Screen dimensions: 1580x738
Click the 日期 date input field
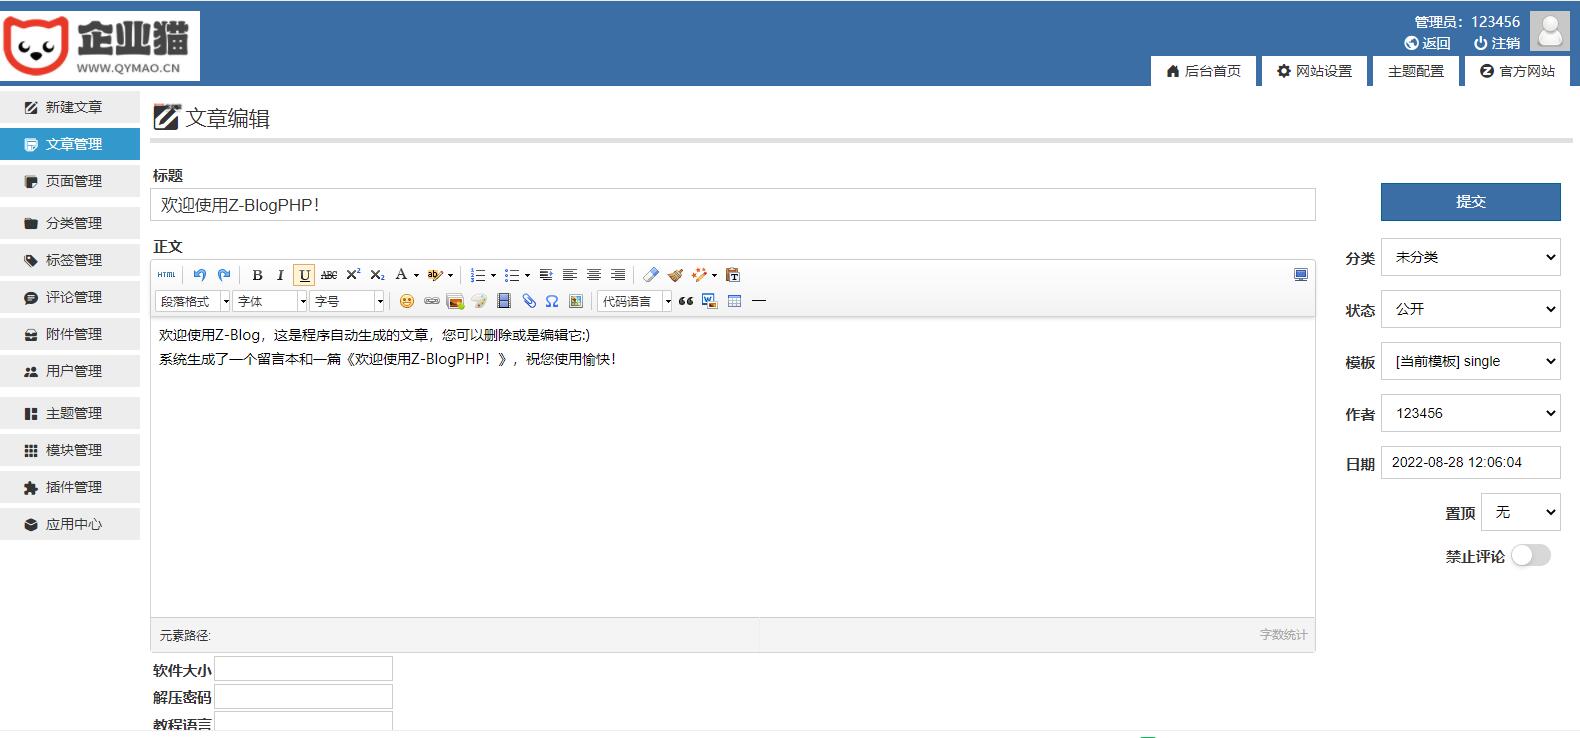point(1471,462)
